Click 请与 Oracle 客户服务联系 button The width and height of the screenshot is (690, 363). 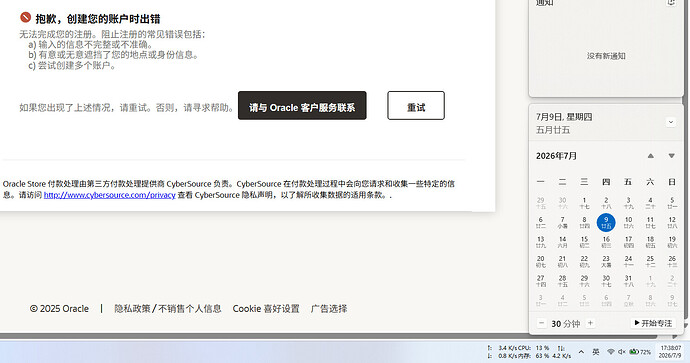302,106
